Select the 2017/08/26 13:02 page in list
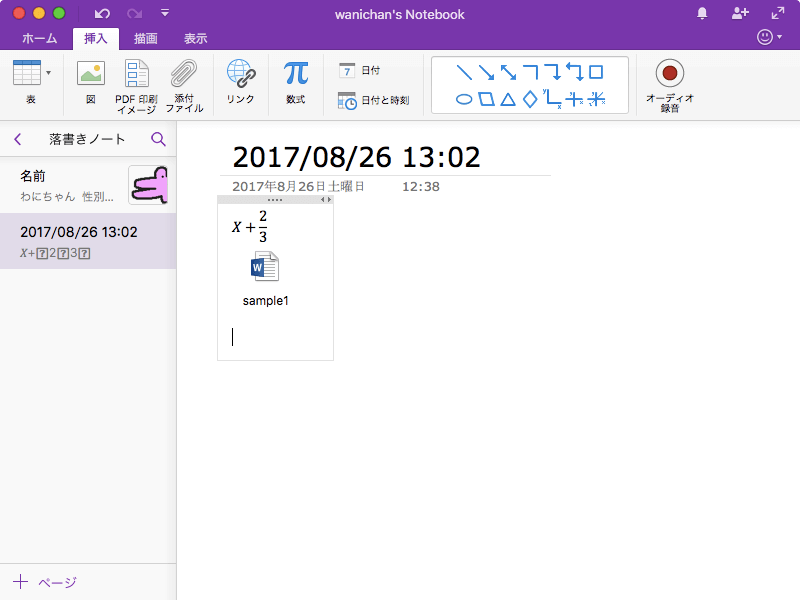 pos(88,241)
